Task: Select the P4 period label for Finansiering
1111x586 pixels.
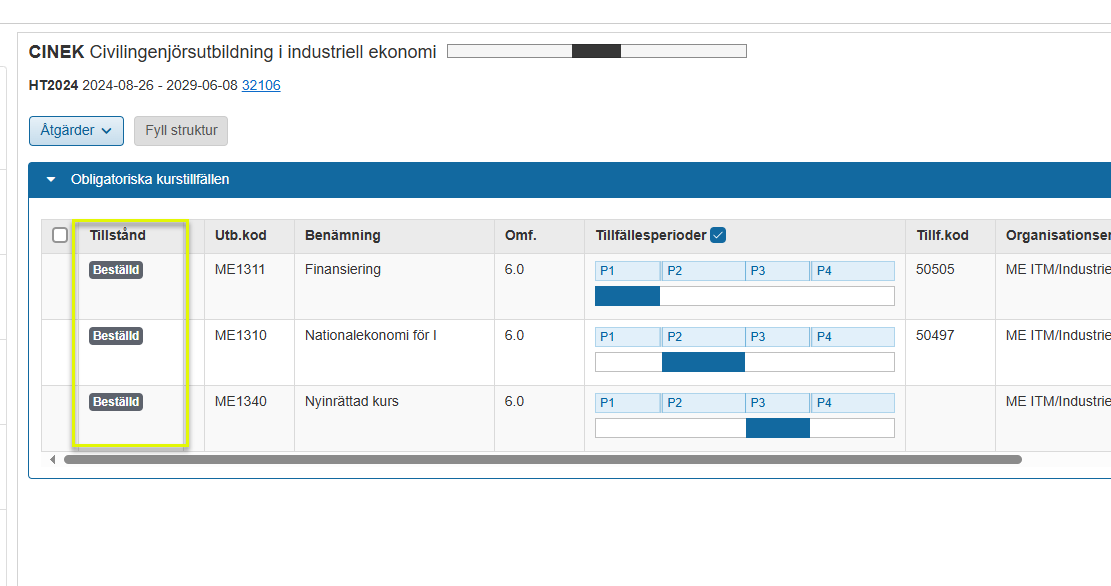Action: coord(852,271)
